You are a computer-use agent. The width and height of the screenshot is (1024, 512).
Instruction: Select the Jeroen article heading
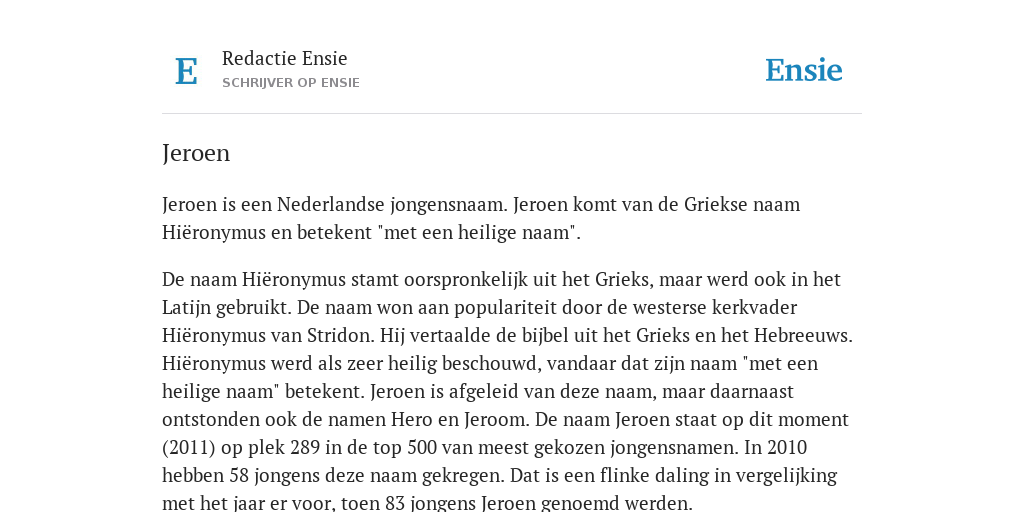pos(196,153)
